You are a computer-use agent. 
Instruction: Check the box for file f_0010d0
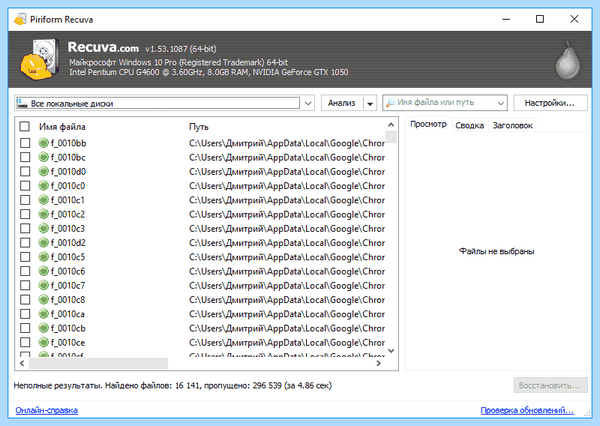tap(25, 171)
